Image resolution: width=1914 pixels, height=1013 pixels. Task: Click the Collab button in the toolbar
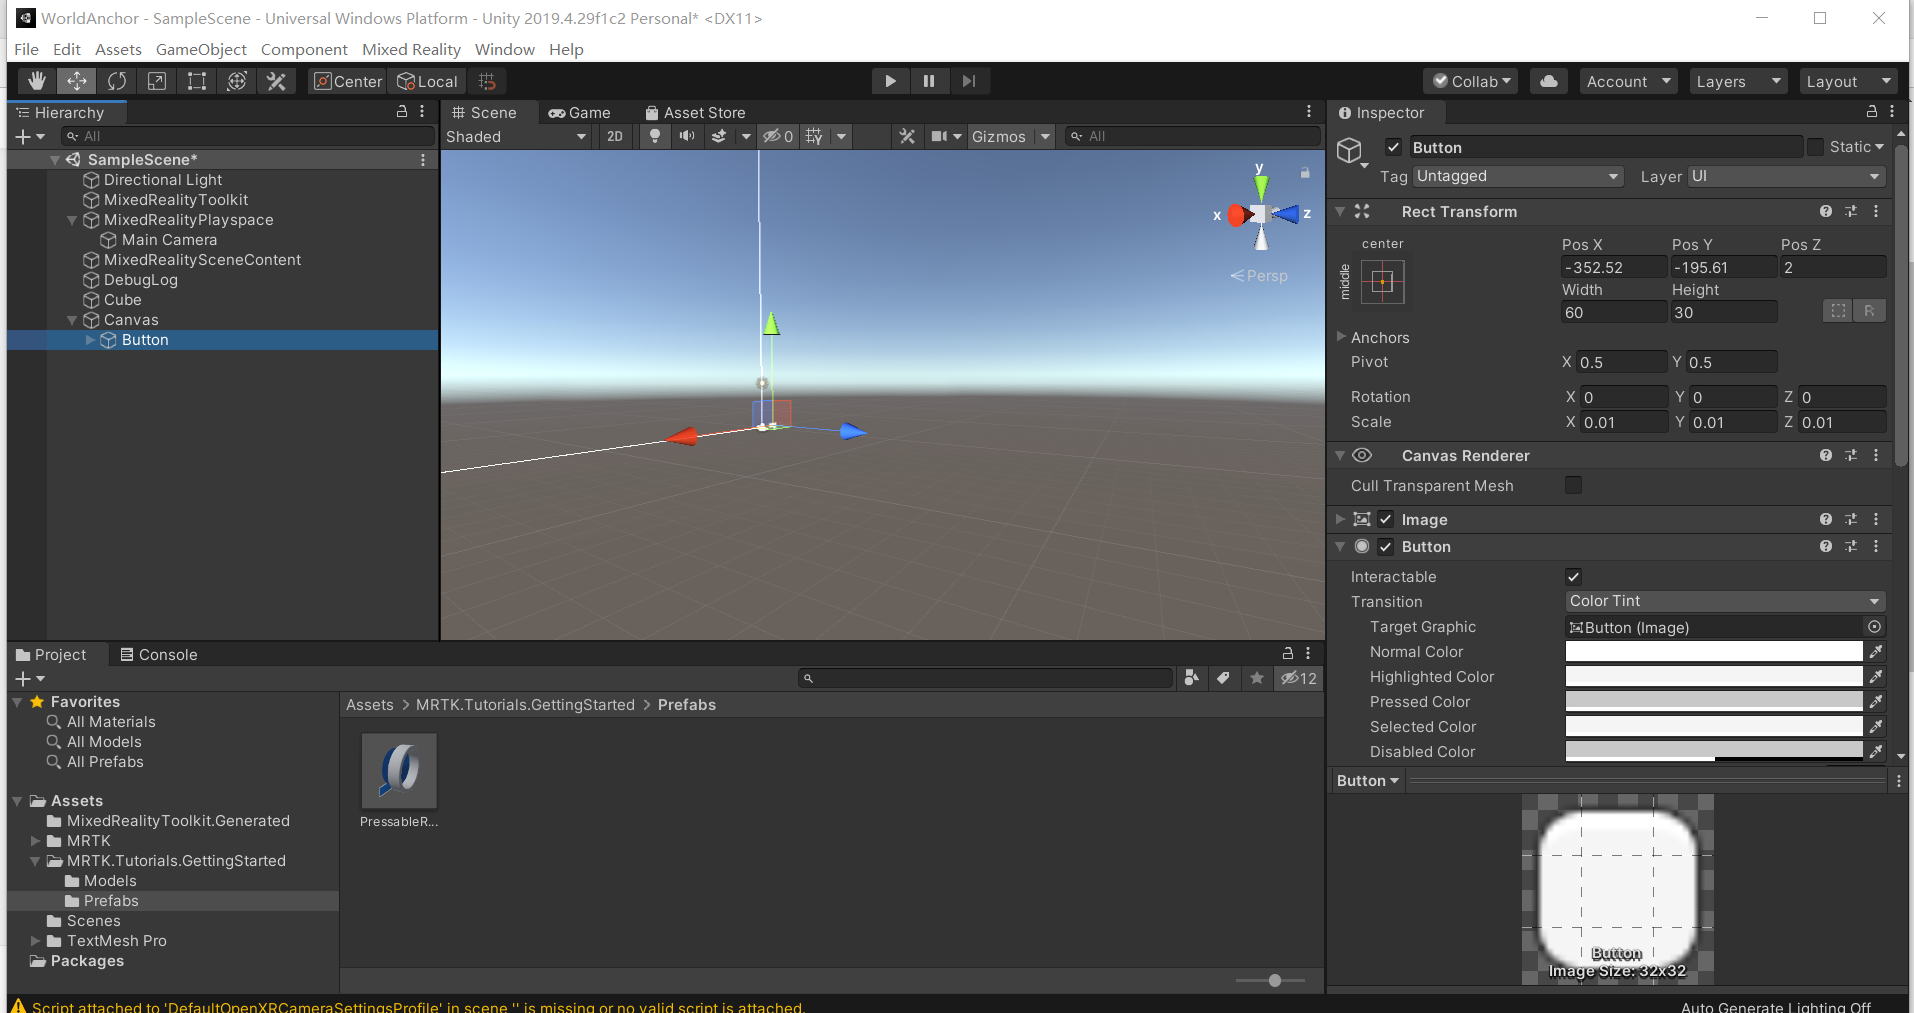coord(1469,81)
